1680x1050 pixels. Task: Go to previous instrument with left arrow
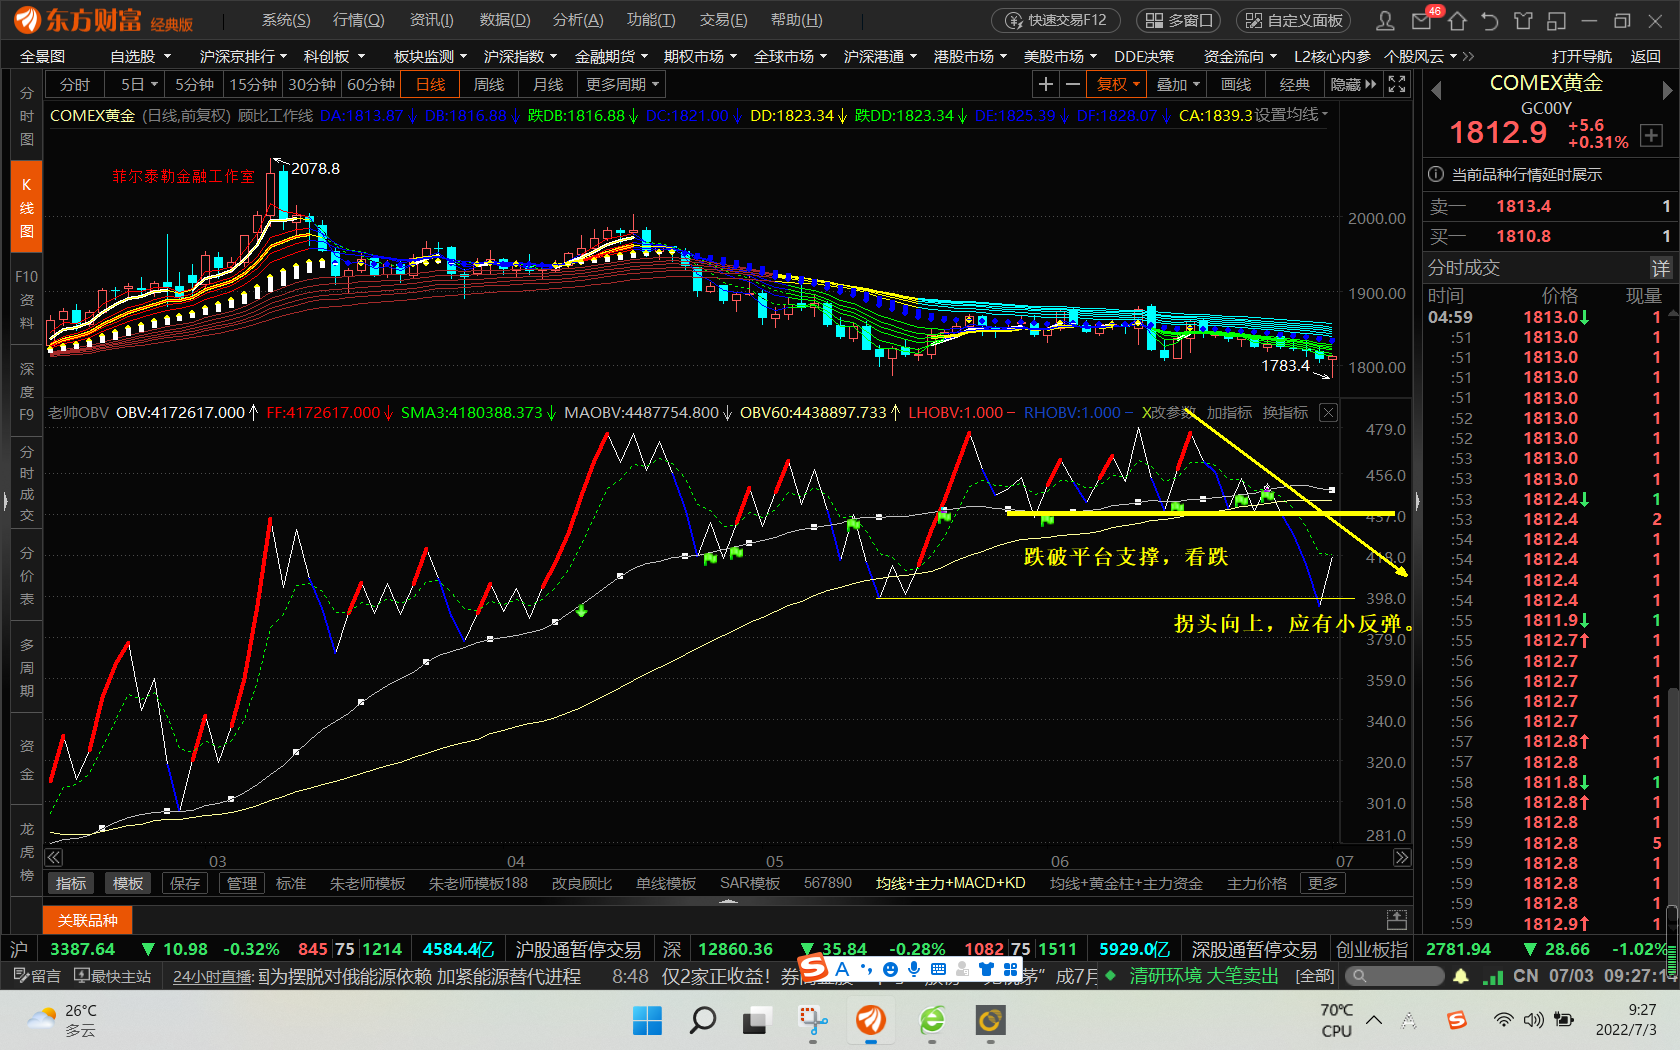pyautogui.click(x=1437, y=91)
